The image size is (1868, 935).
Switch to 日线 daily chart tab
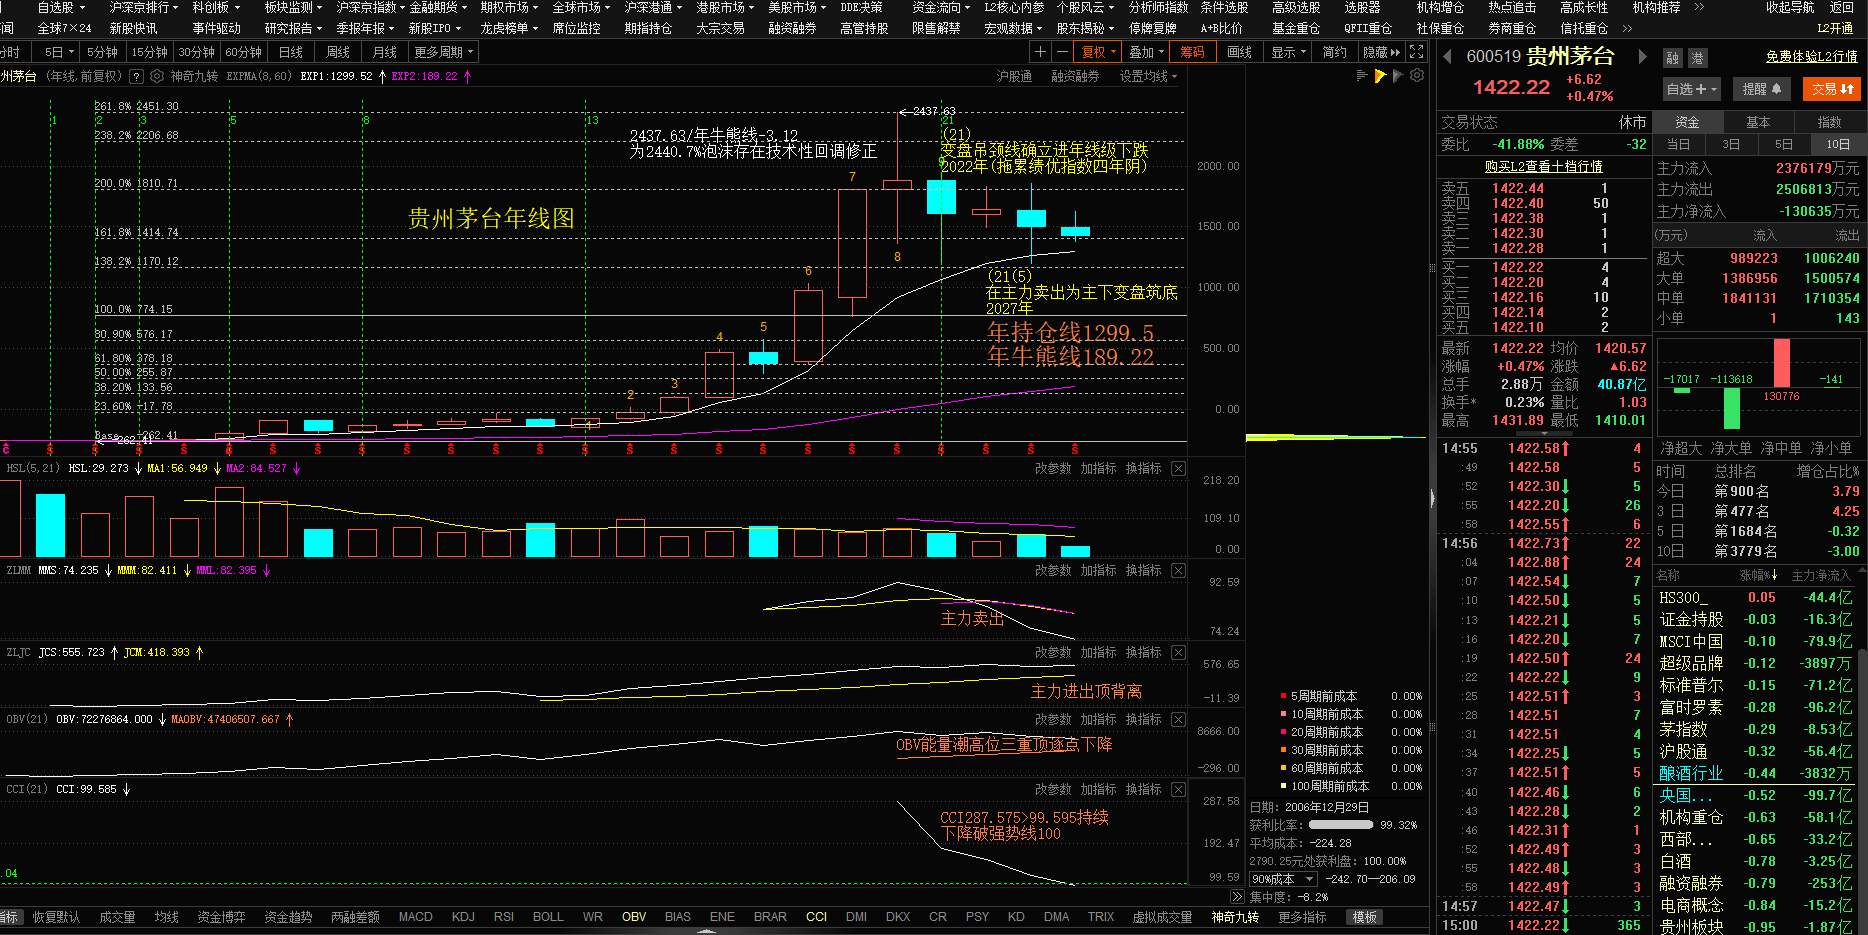[291, 52]
